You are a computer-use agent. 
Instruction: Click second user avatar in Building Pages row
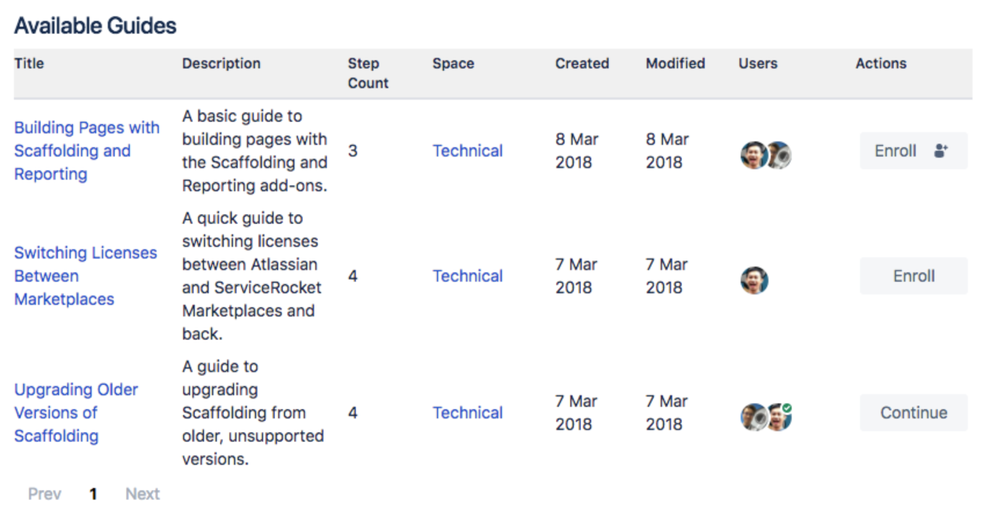click(x=778, y=155)
